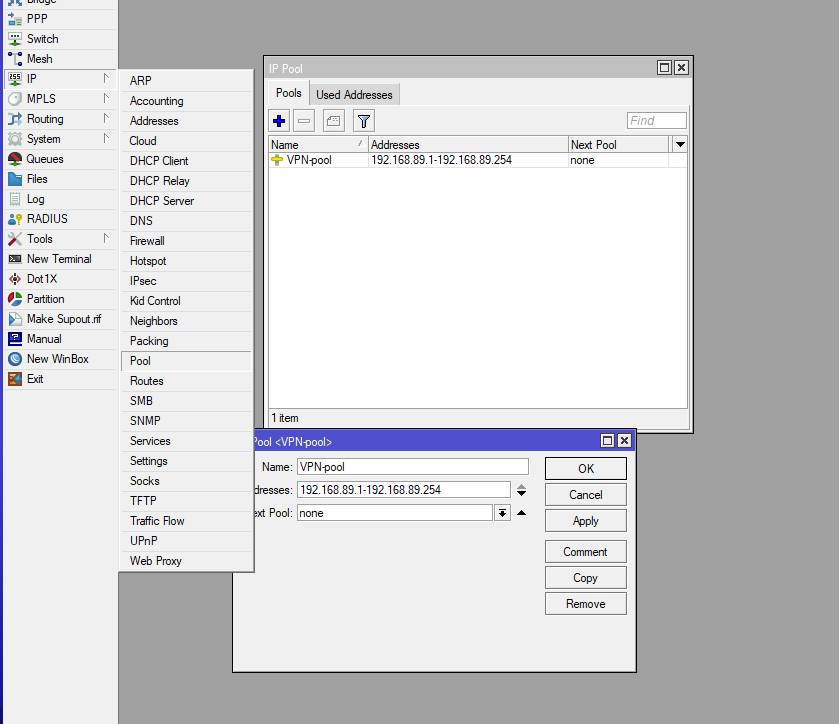
Task: Open DHCP Server from the IP submenu
Action: pyautogui.click(x=186, y=201)
